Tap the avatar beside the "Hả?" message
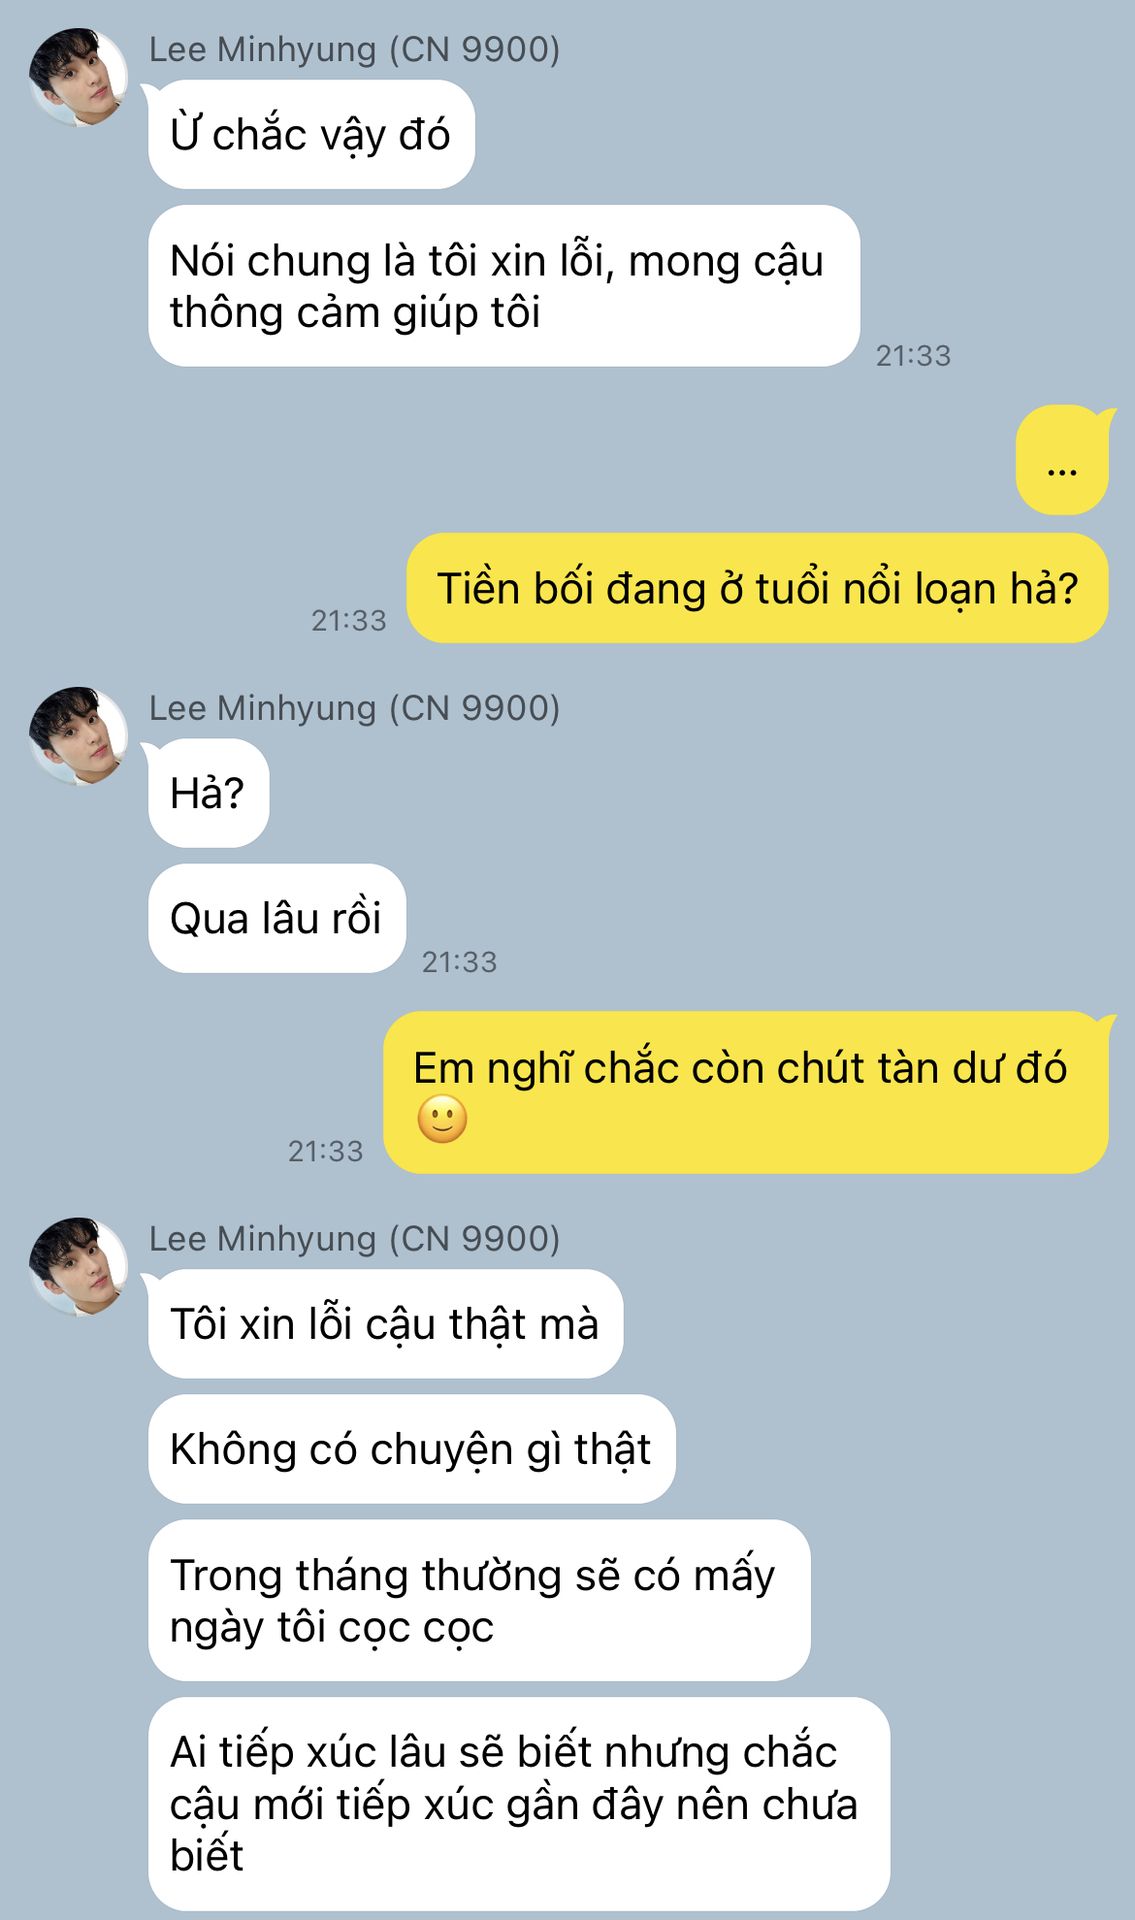 (78, 736)
